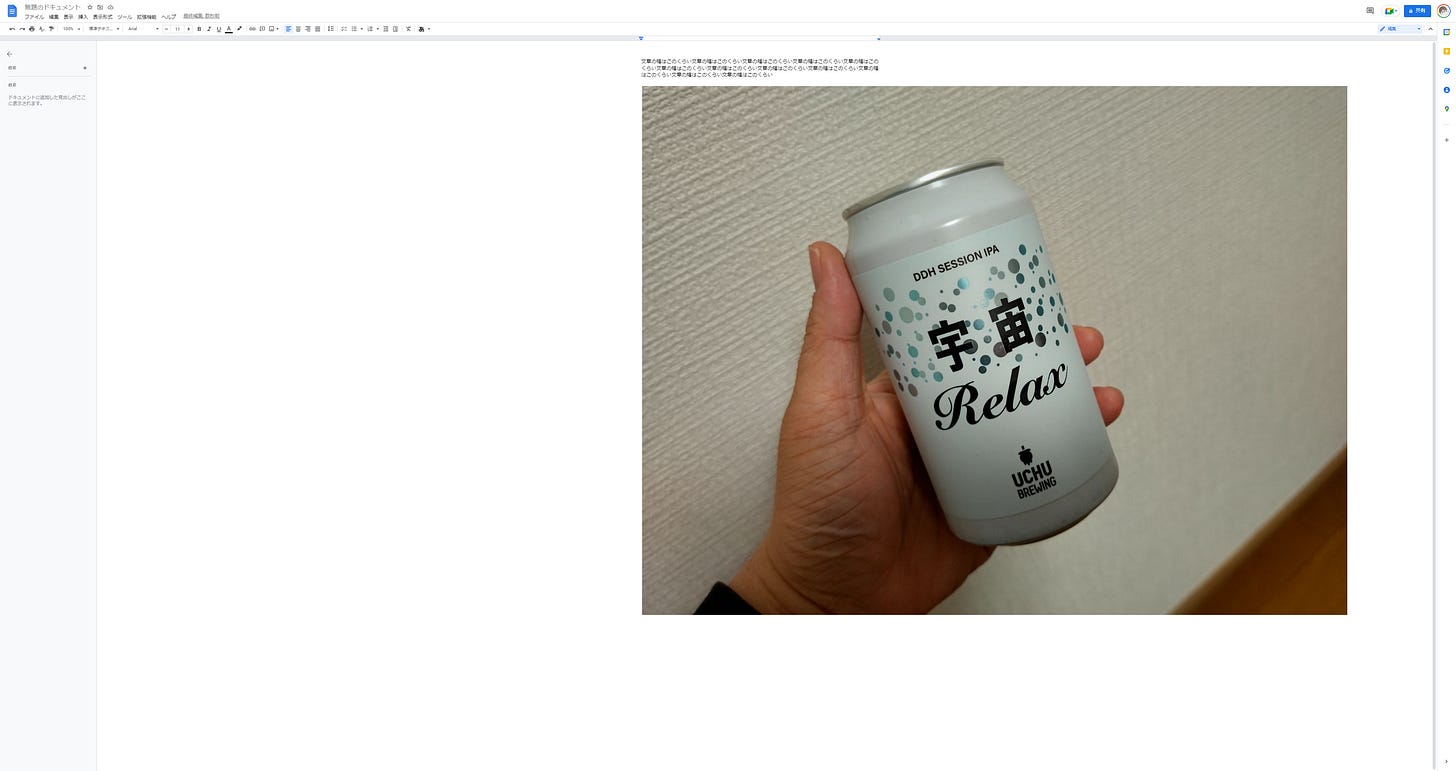Click the decrease indent icon
This screenshot has height=771, width=1456.
(386, 29)
